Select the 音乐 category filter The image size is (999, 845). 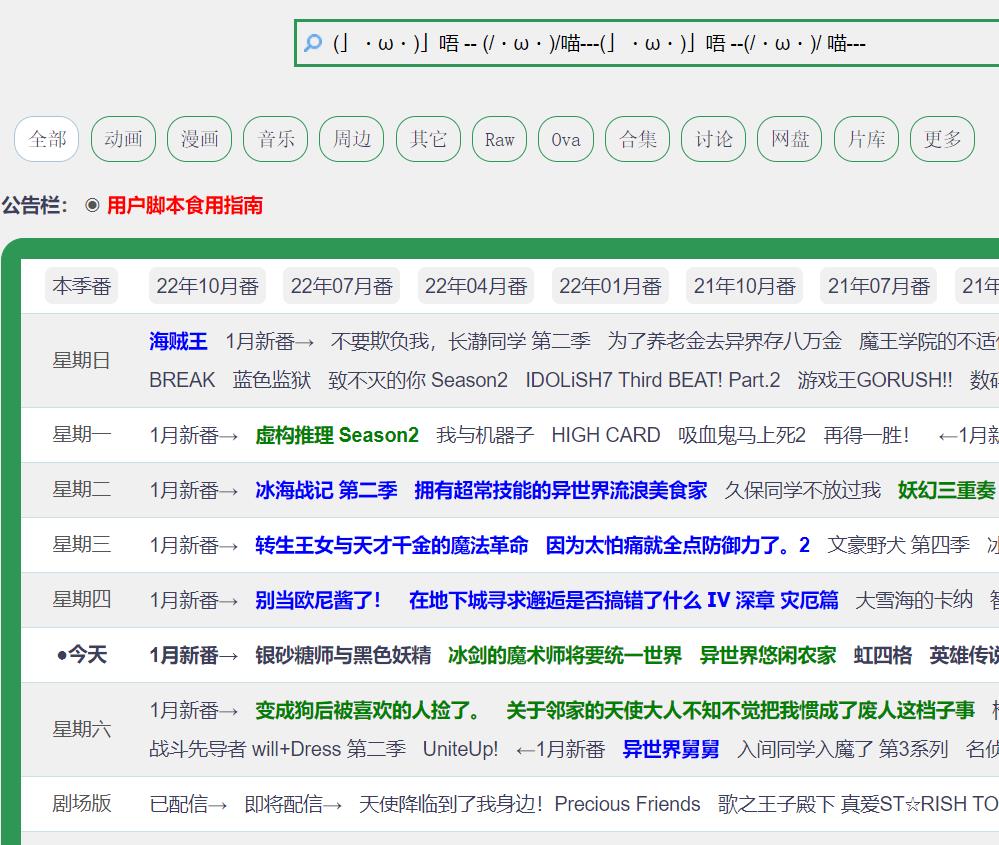click(275, 140)
